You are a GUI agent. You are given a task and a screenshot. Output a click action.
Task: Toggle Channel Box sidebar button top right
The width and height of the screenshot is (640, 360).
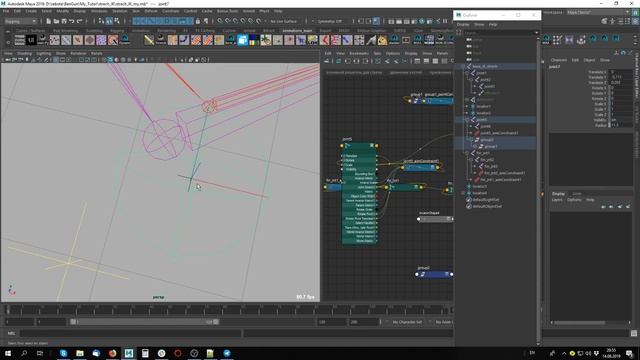(x=636, y=21)
